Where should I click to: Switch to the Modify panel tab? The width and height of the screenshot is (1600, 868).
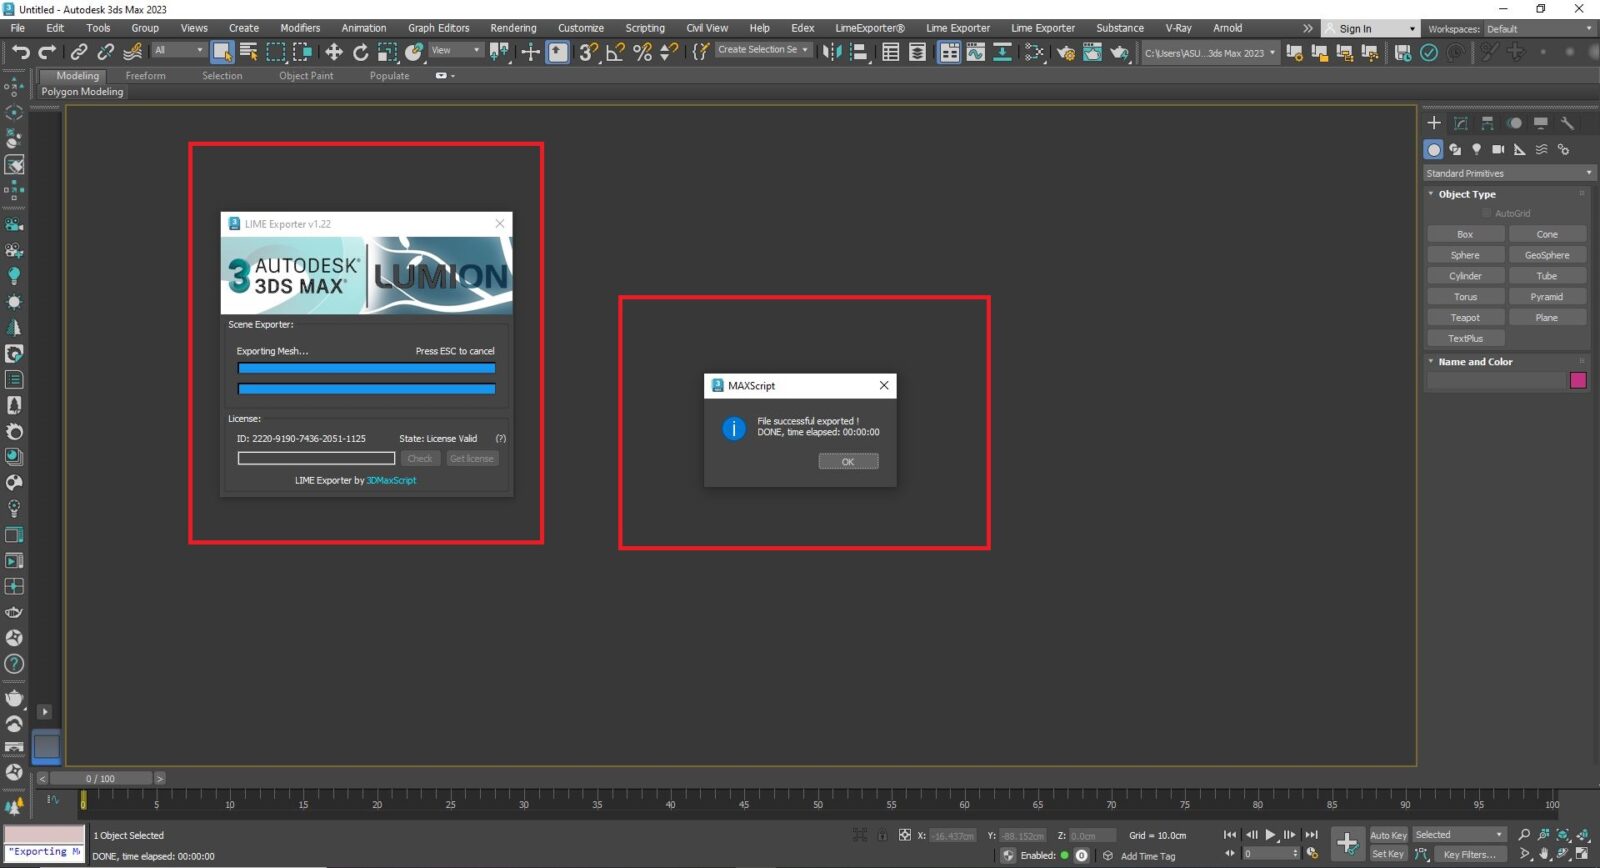click(1461, 123)
